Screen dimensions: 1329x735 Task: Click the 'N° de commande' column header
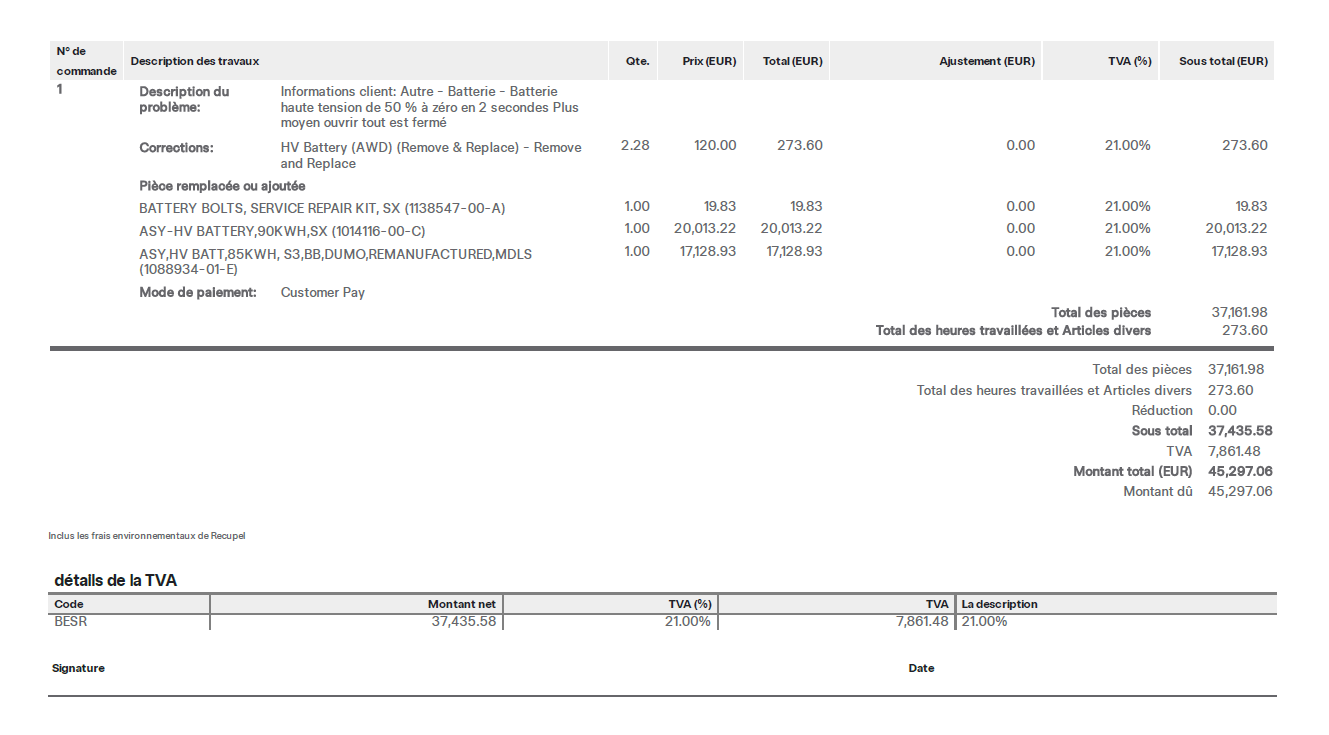click(86, 61)
